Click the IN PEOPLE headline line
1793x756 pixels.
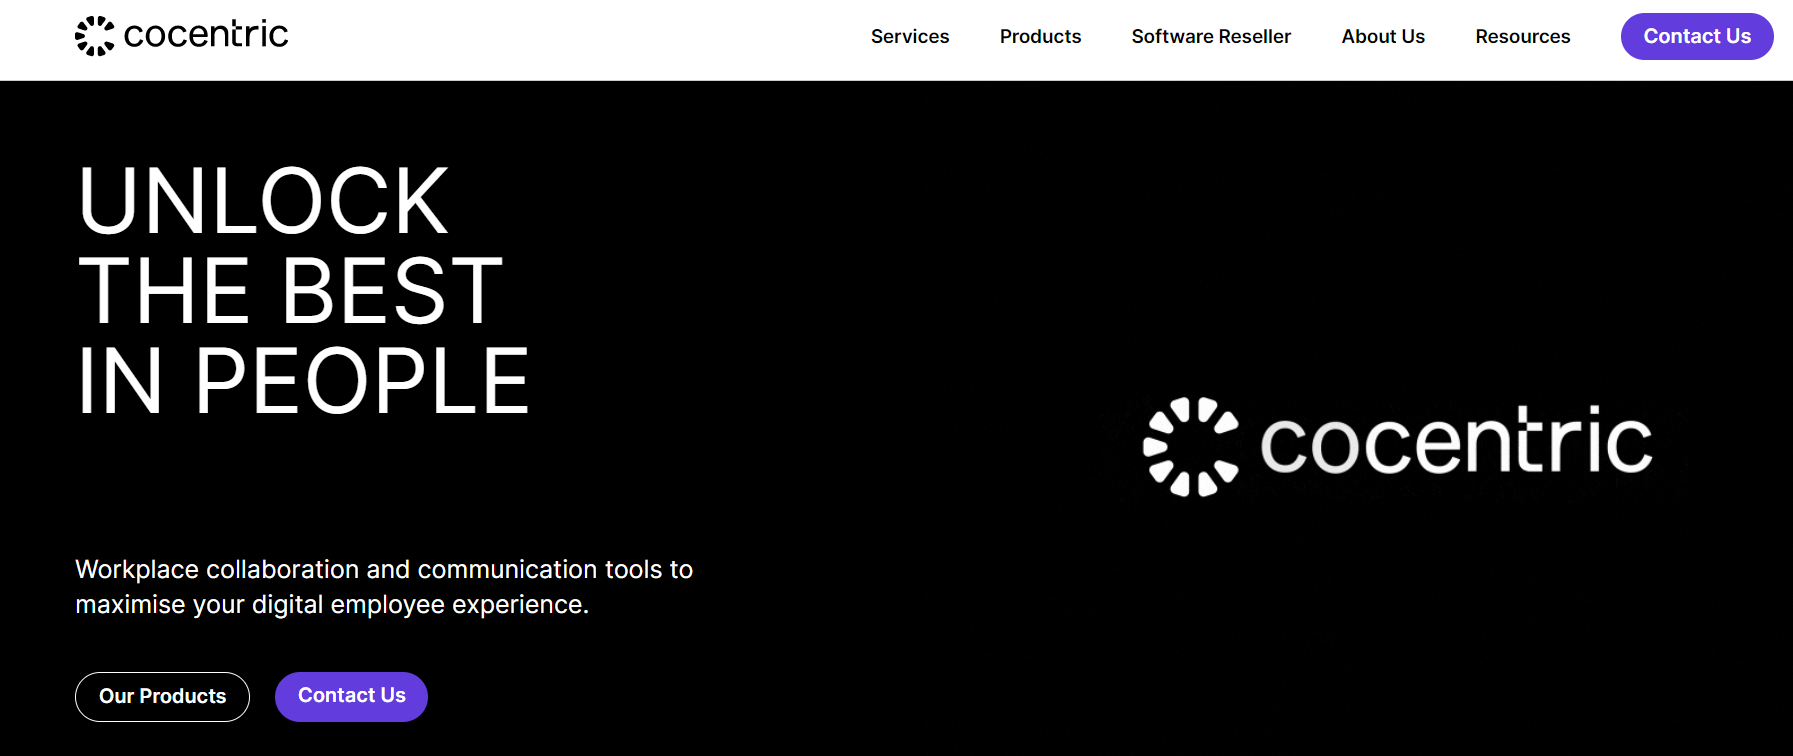point(303,382)
